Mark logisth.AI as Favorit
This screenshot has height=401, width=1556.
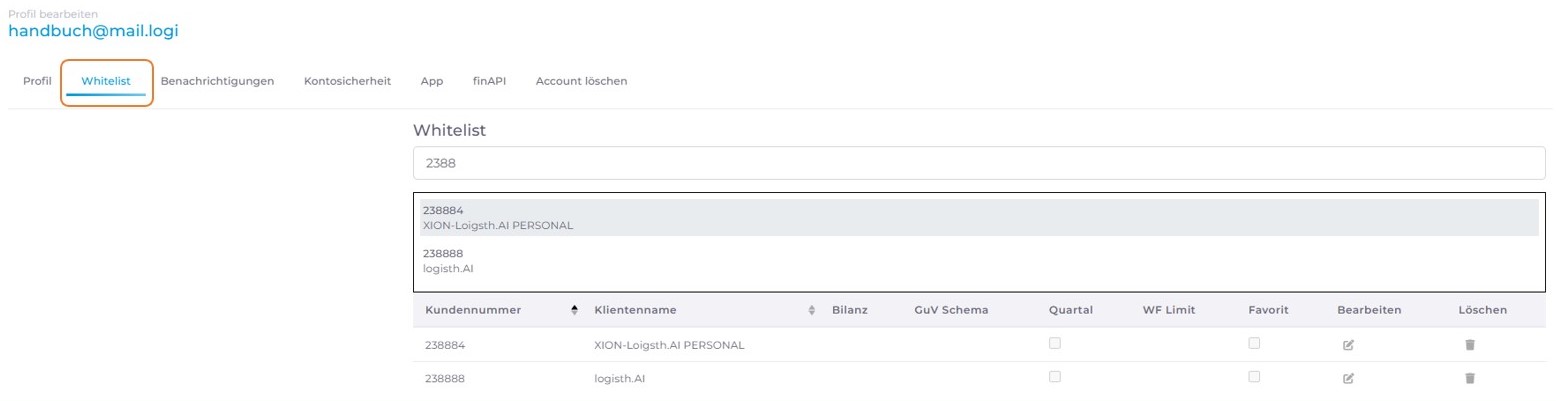coord(1254,377)
